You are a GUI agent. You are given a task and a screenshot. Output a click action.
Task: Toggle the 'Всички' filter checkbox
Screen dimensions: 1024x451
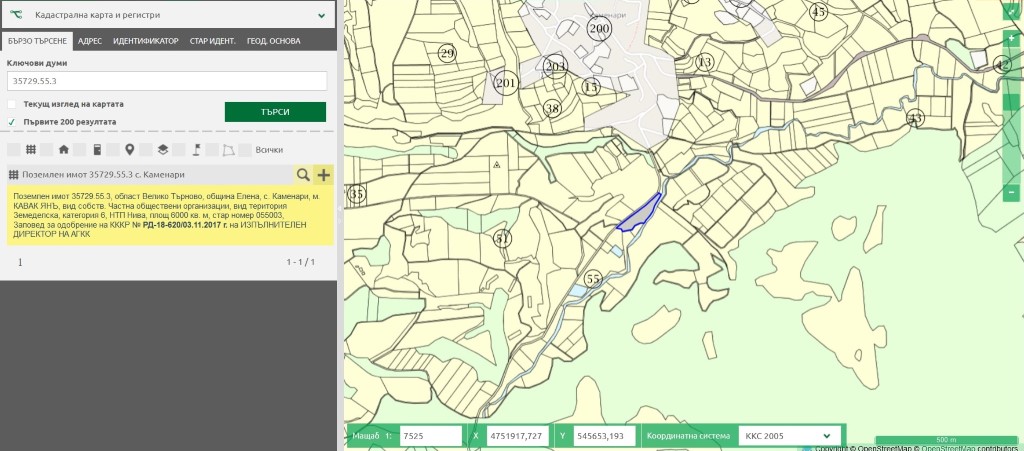click(x=244, y=150)
